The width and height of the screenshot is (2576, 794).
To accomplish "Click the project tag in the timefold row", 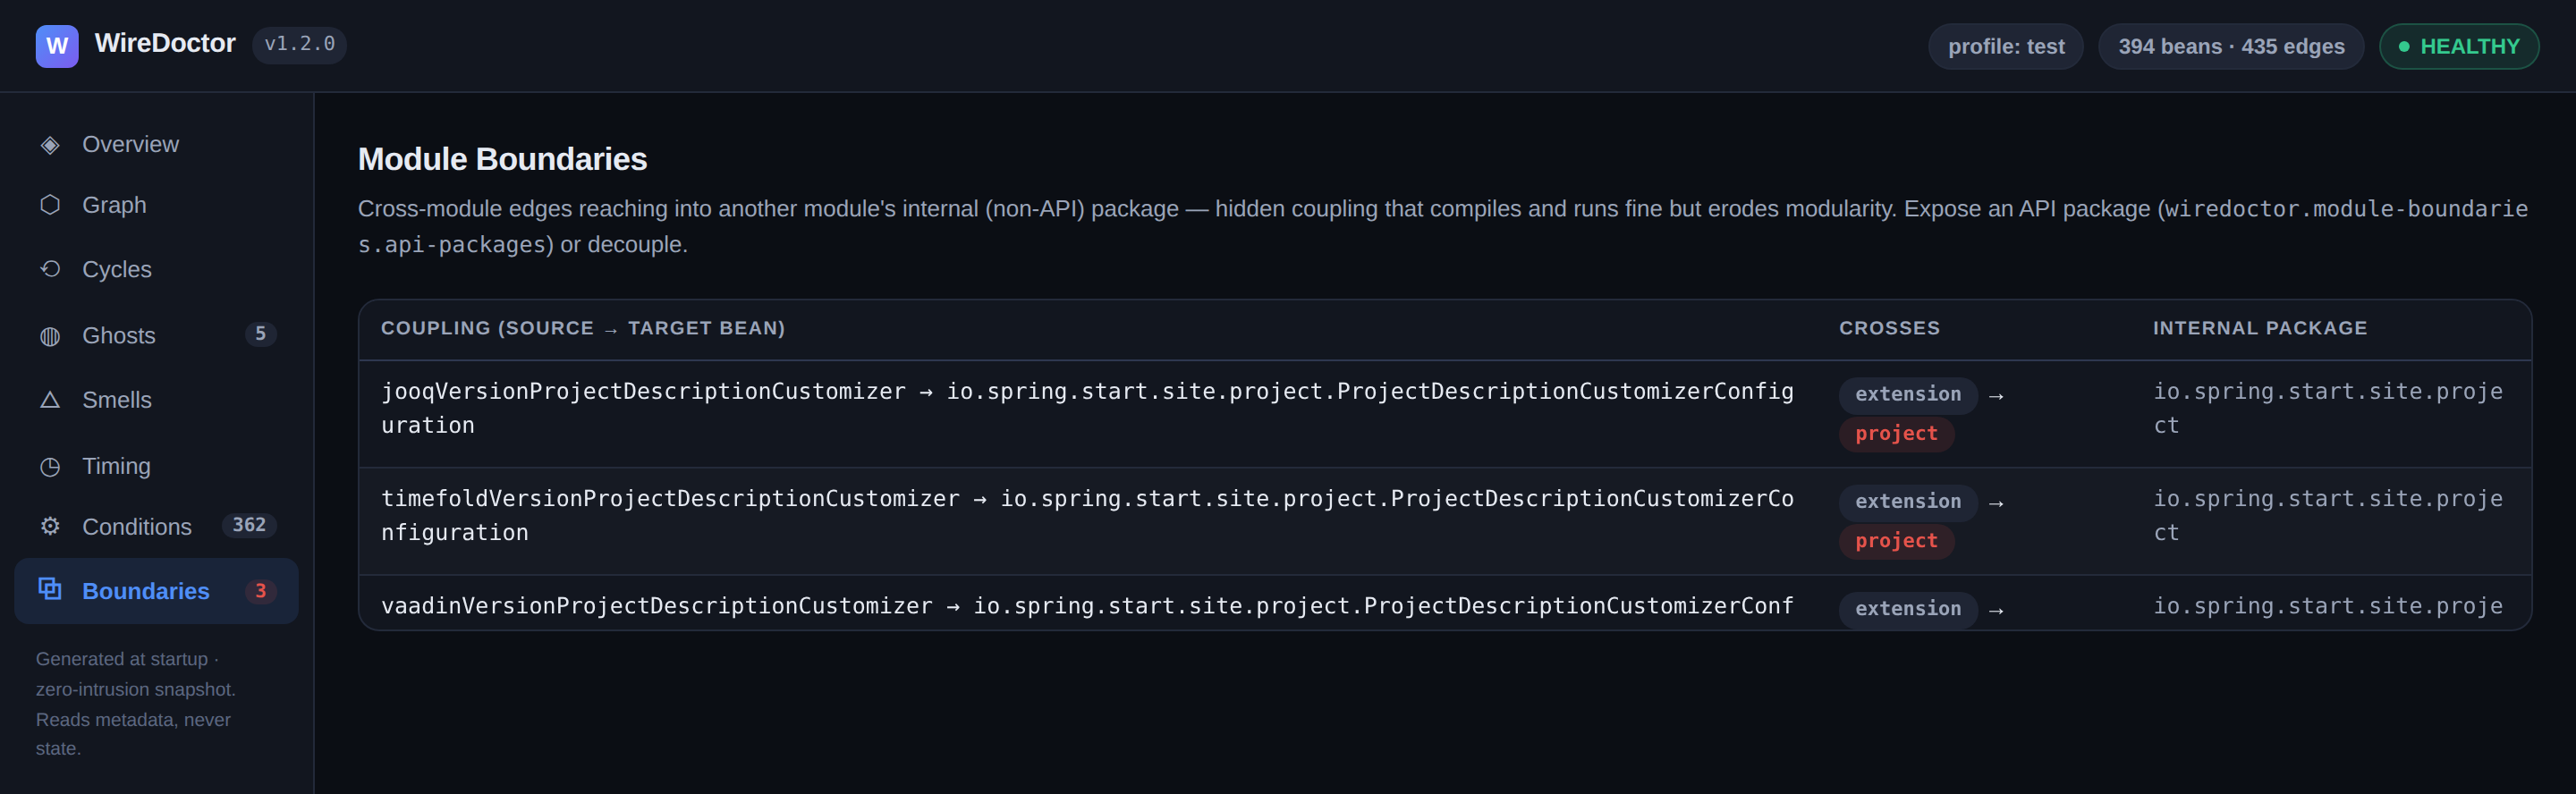I will pos(1896,541).
